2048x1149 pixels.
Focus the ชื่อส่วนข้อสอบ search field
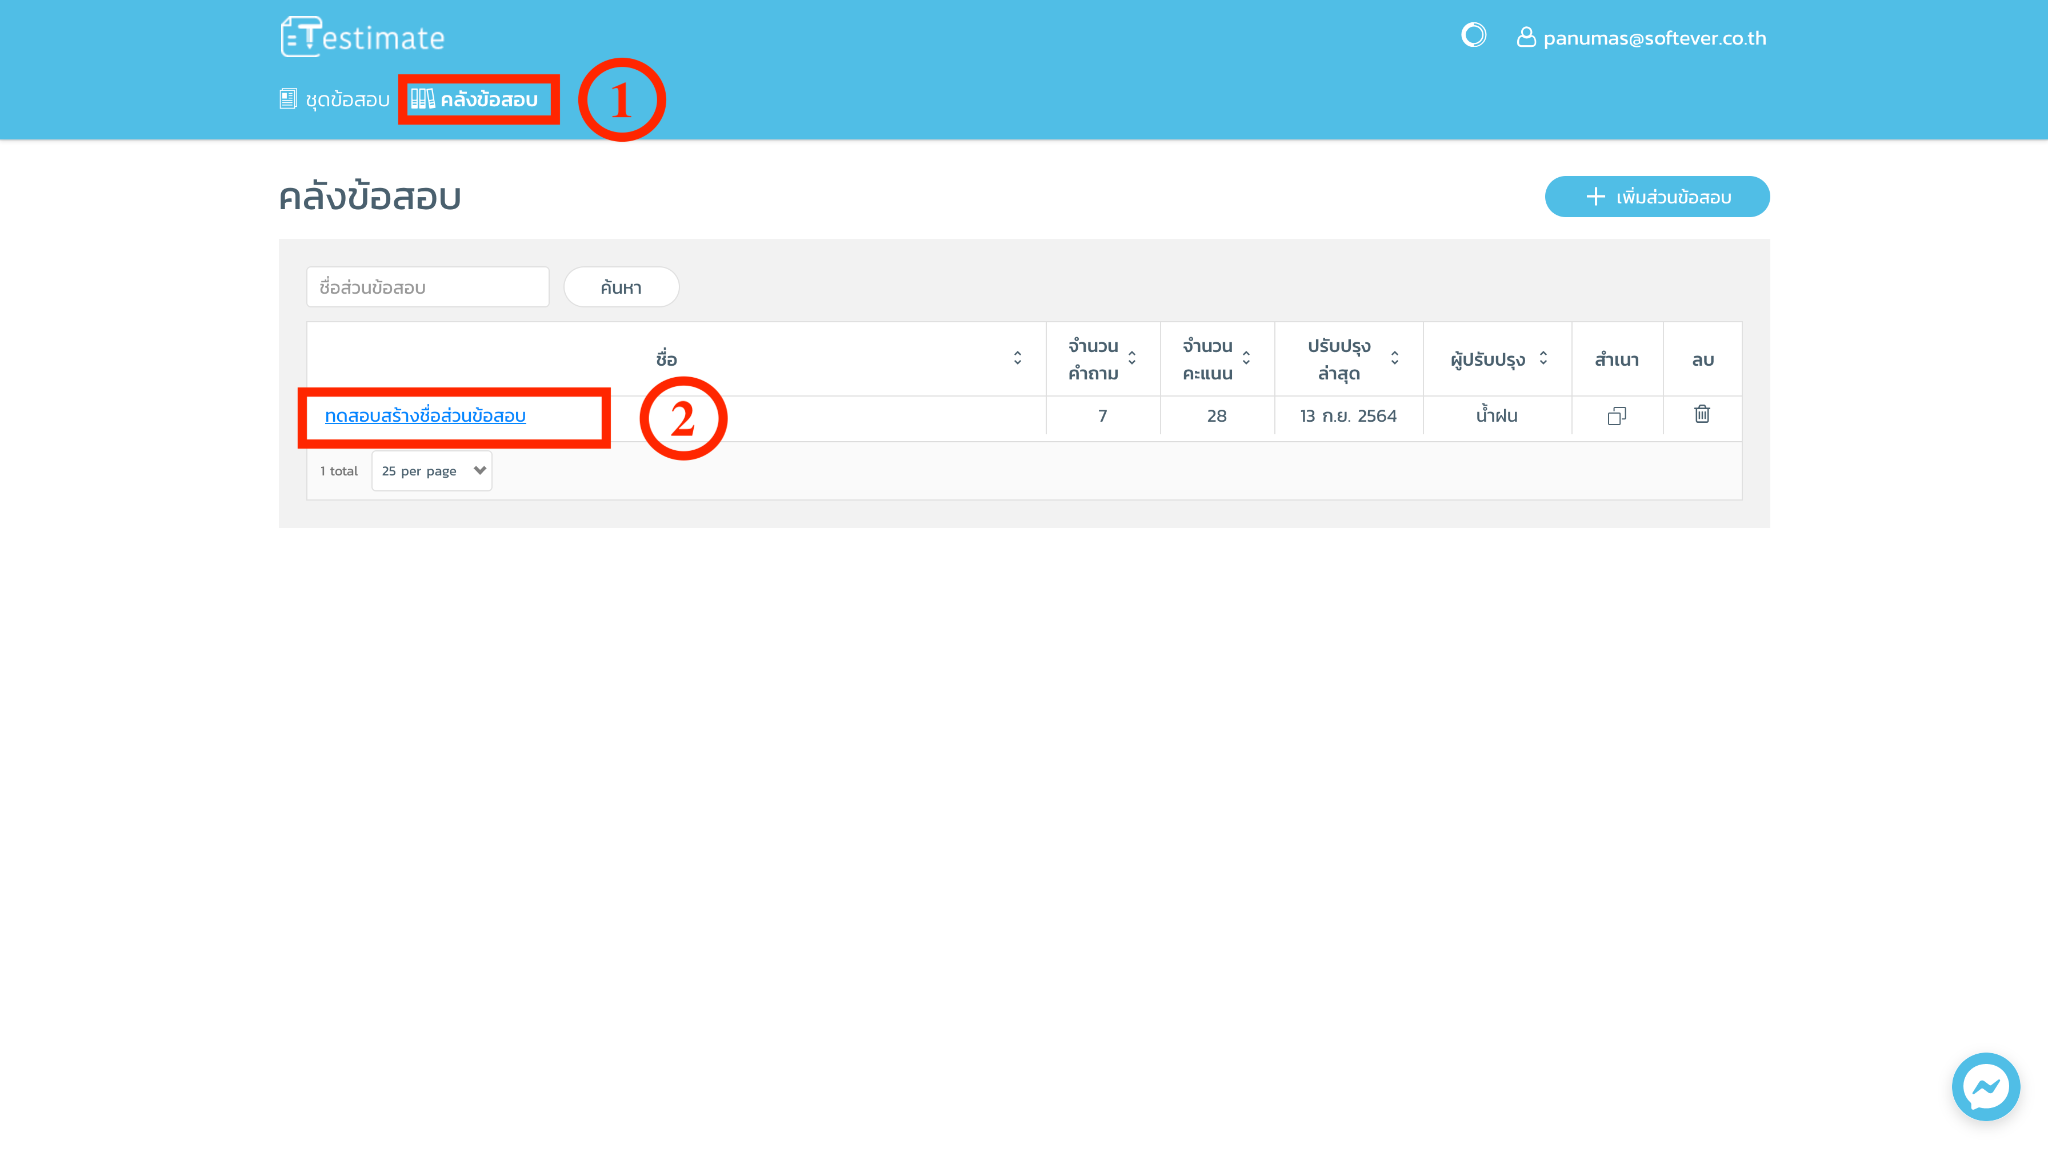click(427, 287)
